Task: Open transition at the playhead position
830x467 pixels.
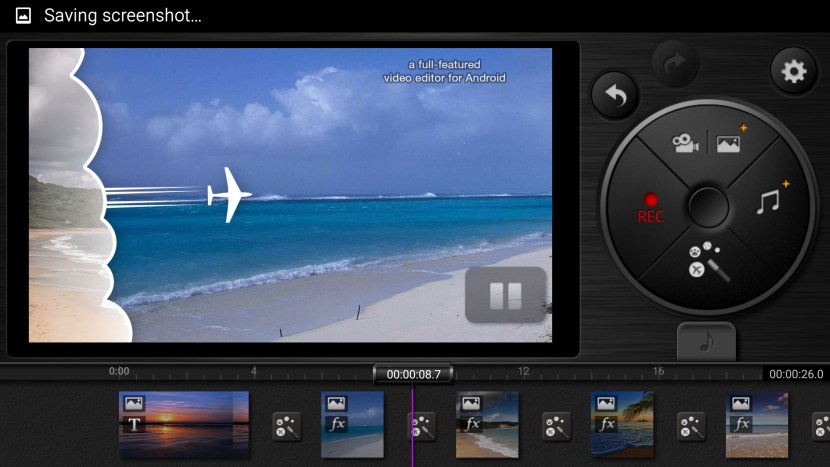Action: [422, 427]
